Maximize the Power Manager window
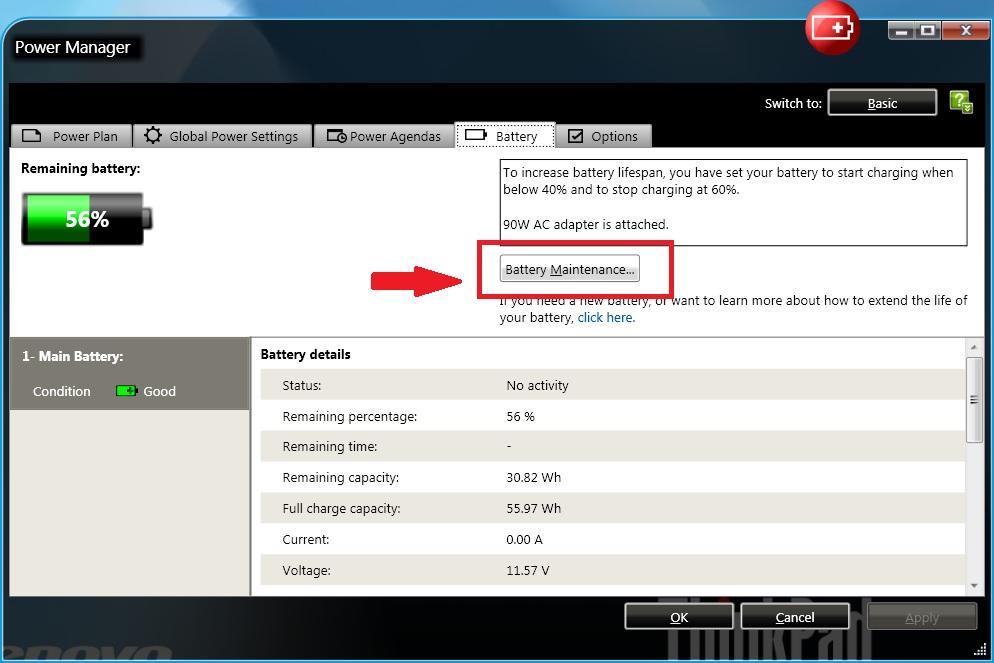 pos(927,30)
